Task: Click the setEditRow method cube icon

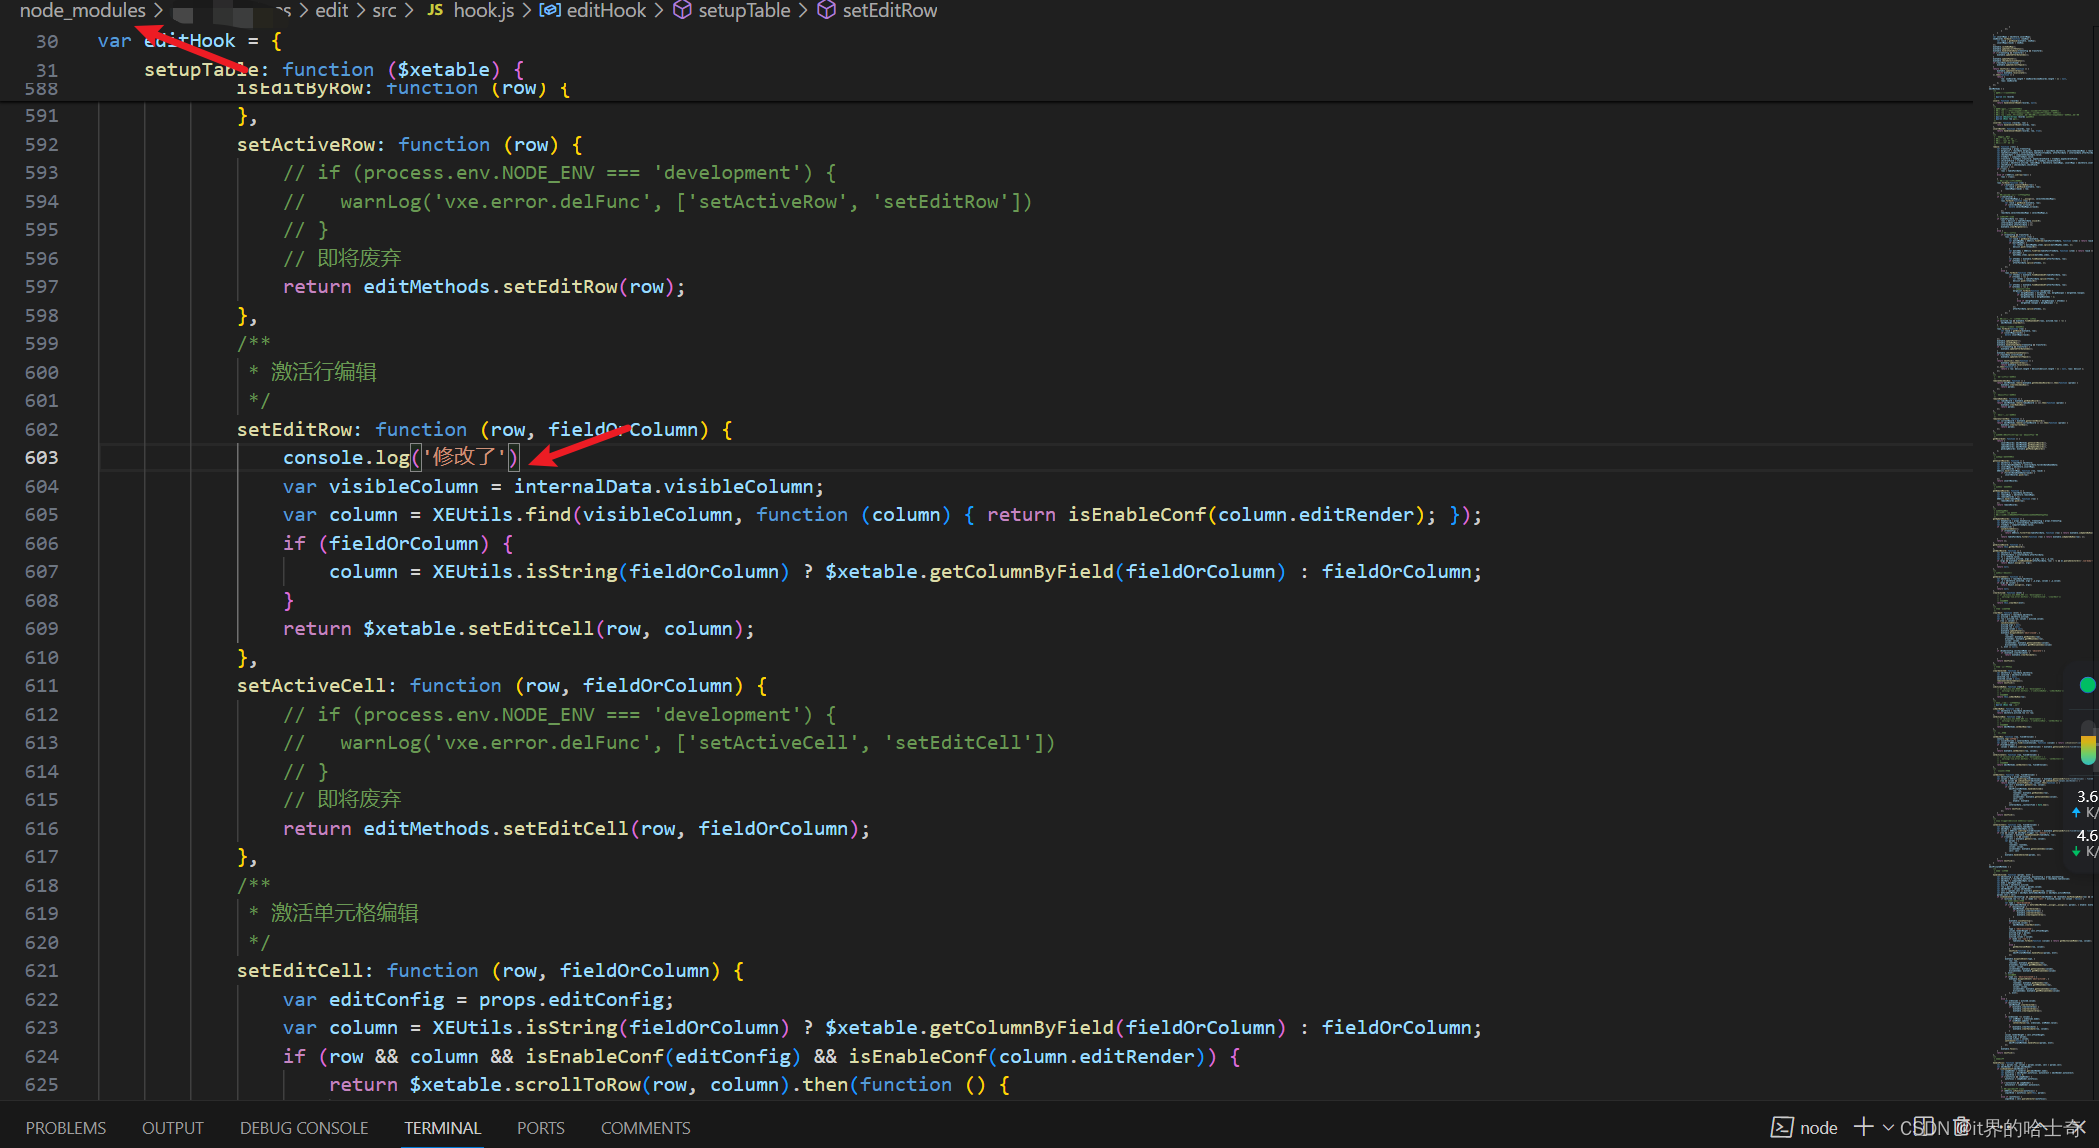Action: tap(826, 10)
